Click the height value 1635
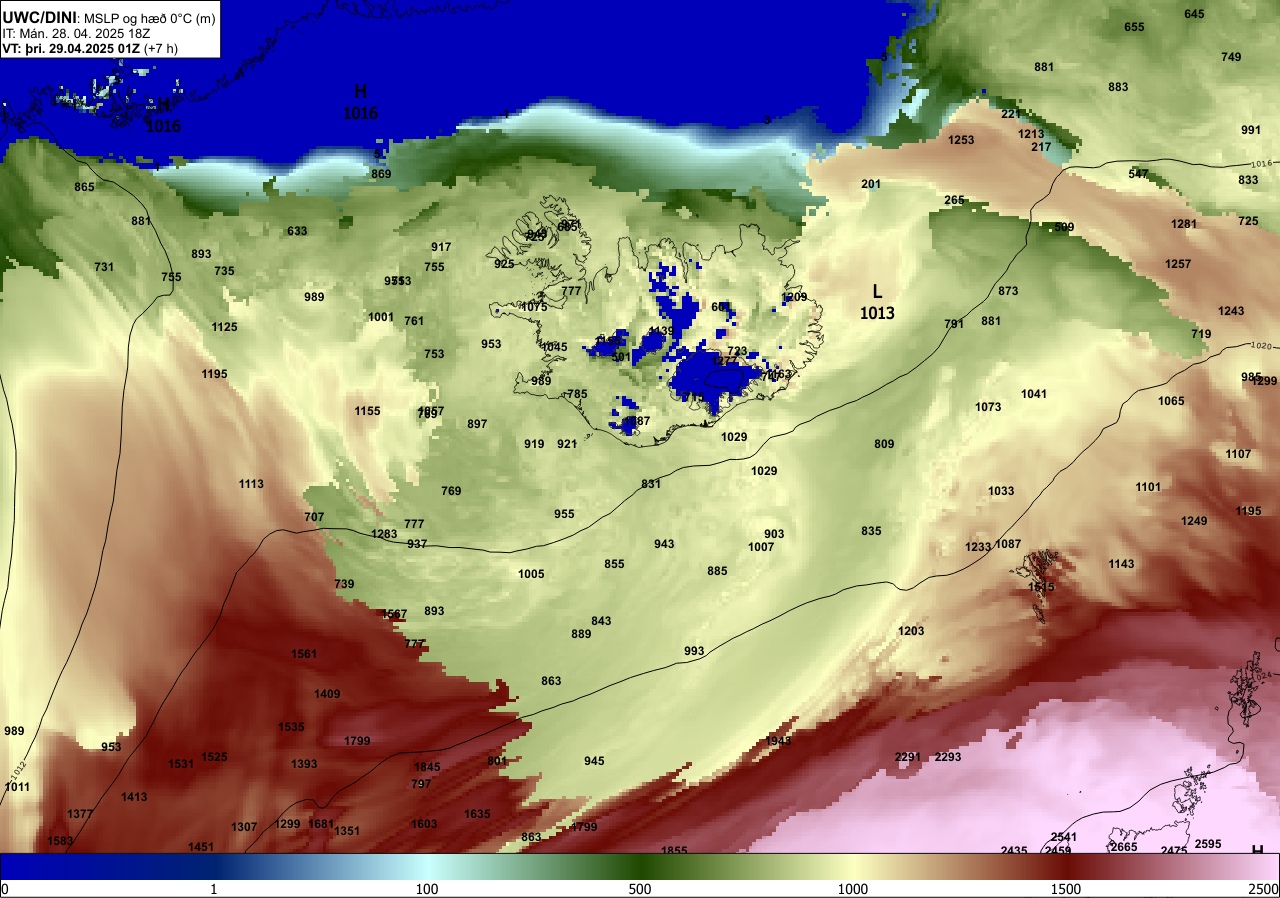The image size is (1280, 898). tap(477, 814)
